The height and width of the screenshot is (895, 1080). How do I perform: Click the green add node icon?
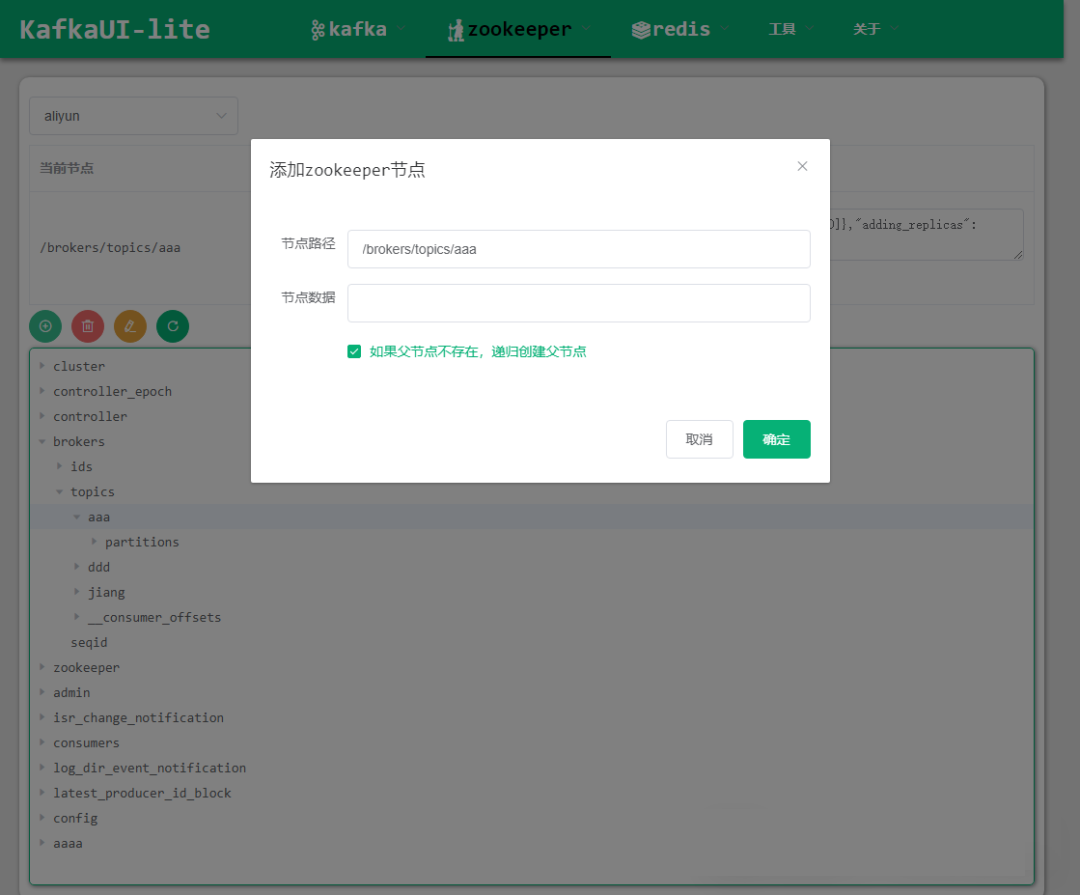click(45, 326)
